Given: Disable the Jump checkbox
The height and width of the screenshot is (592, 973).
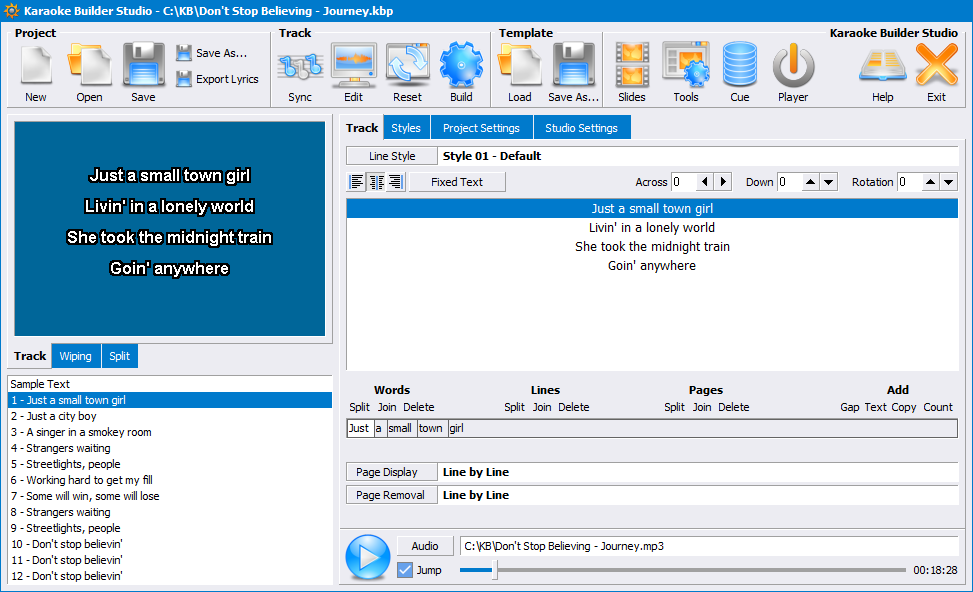Looking at the screenshot, I should (x=405, y=570).
